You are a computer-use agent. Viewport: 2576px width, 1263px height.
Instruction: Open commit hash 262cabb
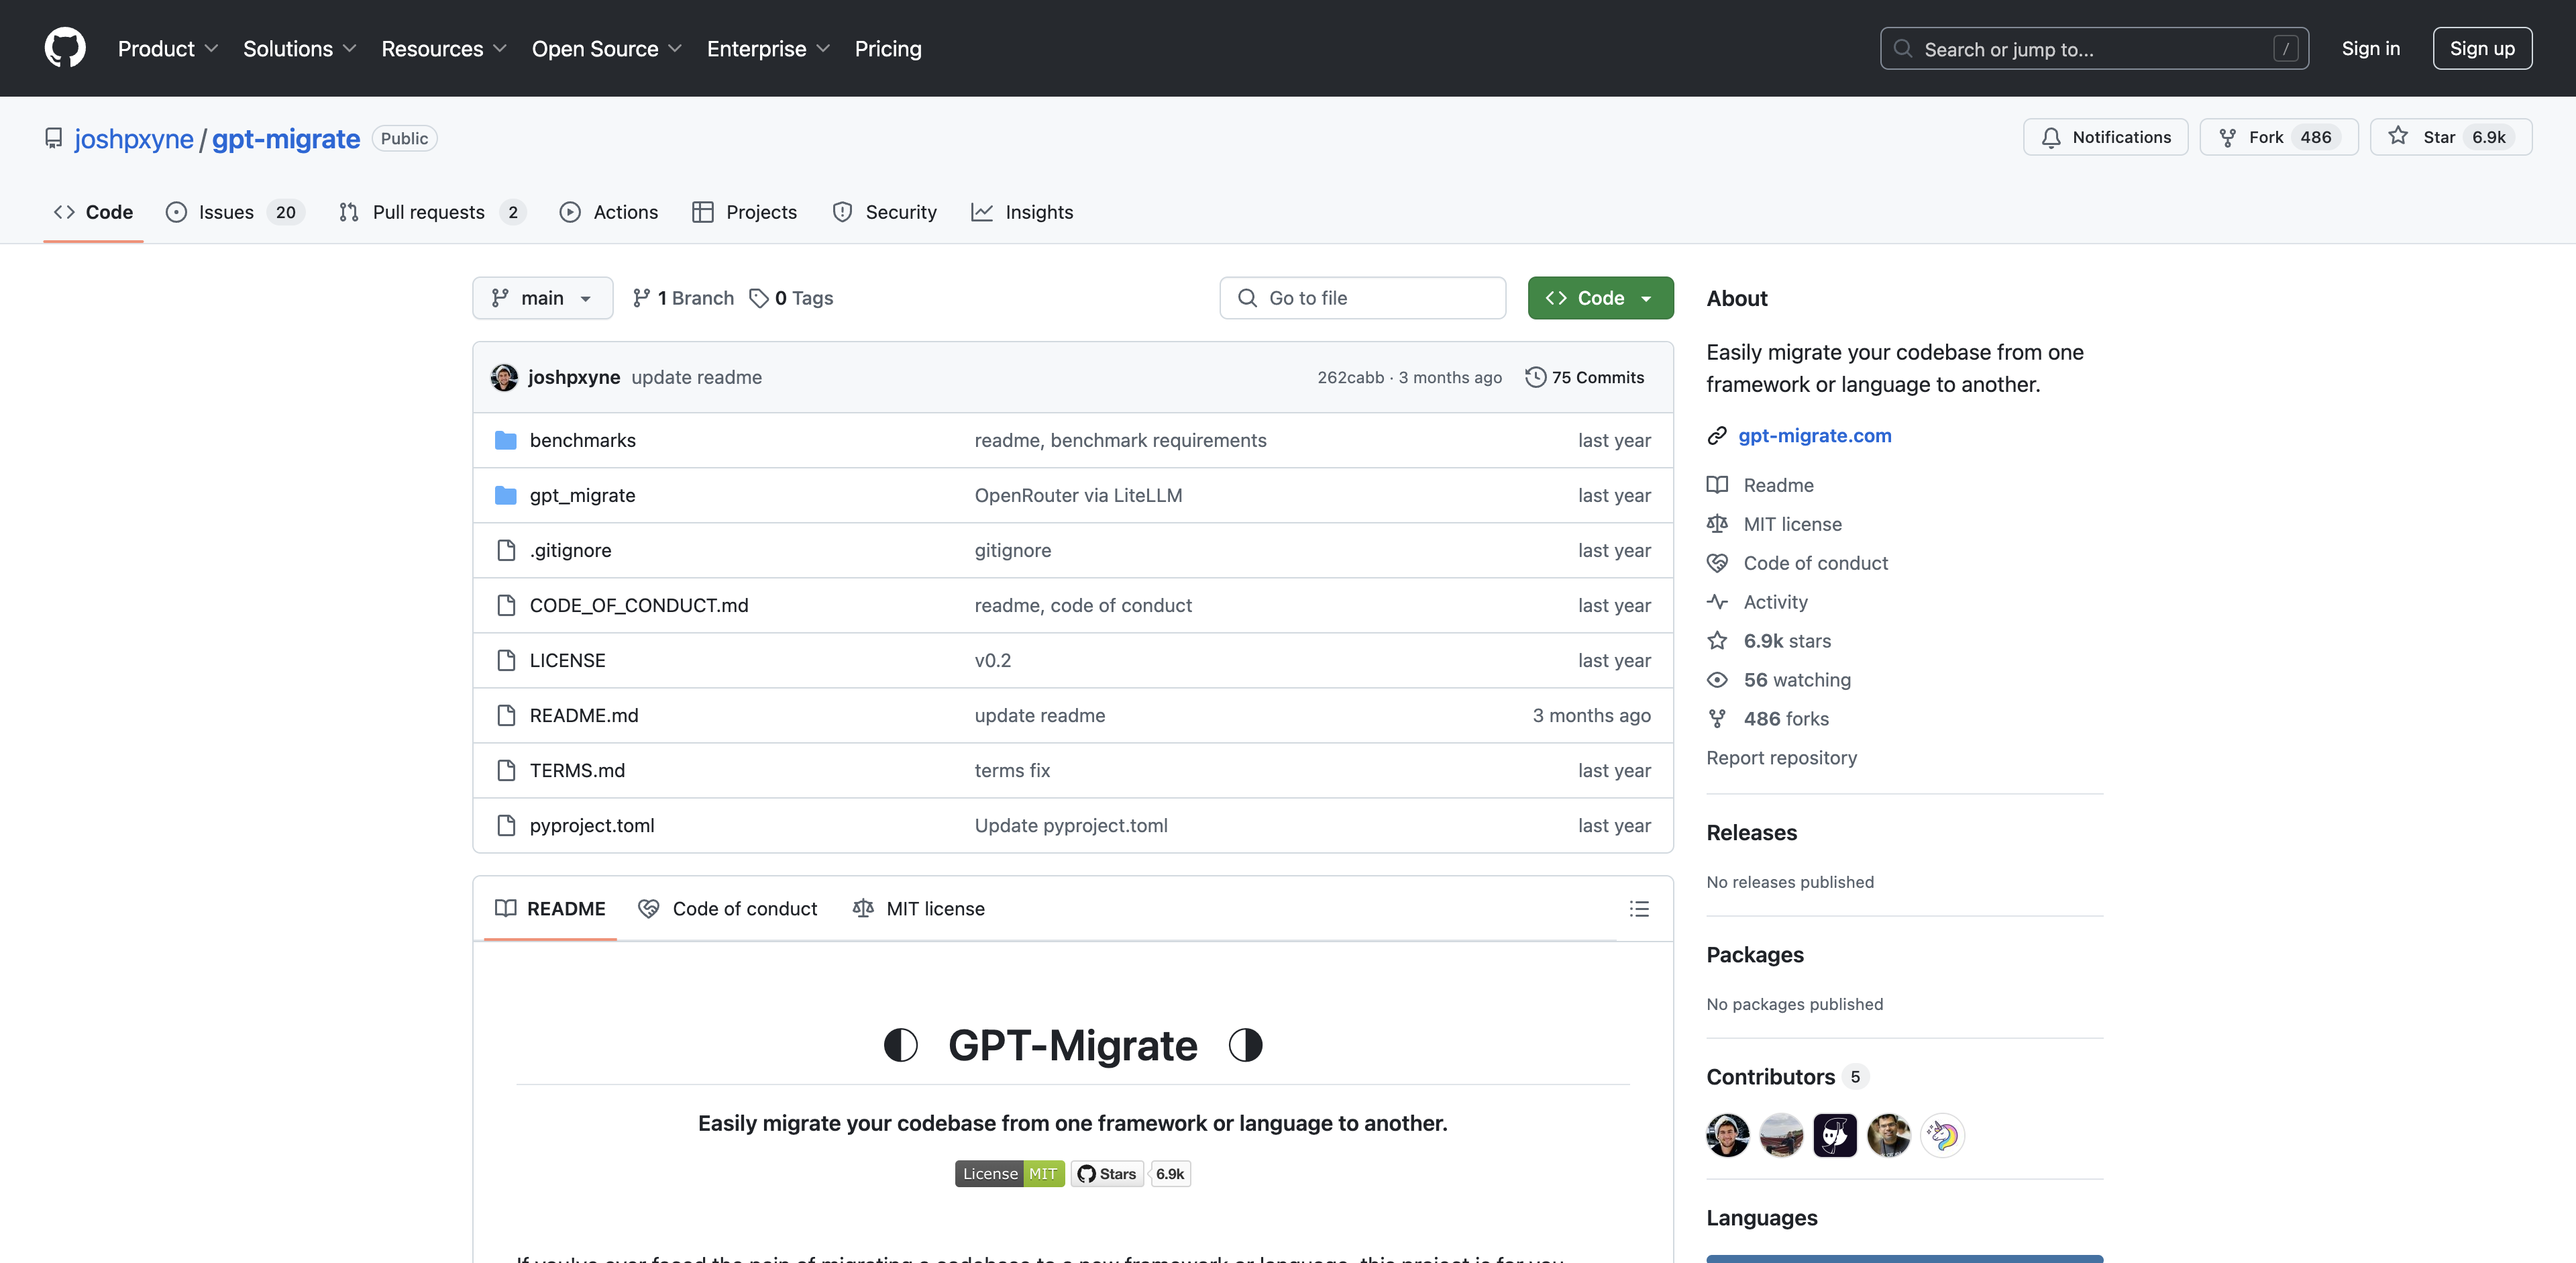click(x=1350, y=377)
